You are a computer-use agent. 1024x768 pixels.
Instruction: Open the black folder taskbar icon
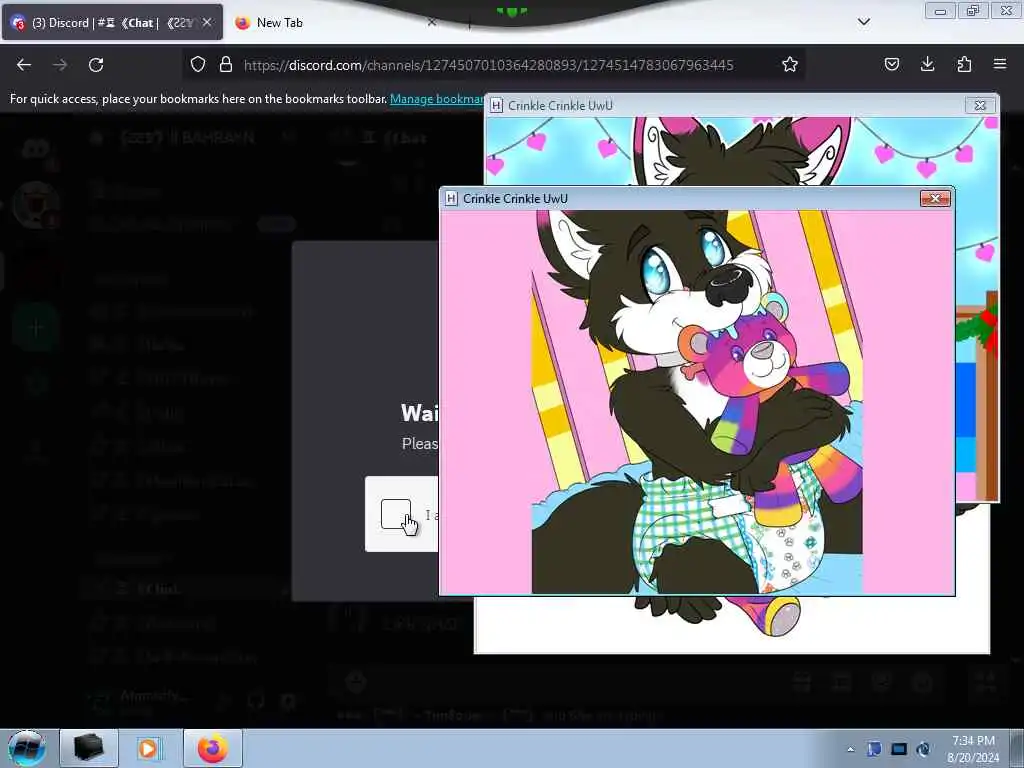tap(89, 748)
